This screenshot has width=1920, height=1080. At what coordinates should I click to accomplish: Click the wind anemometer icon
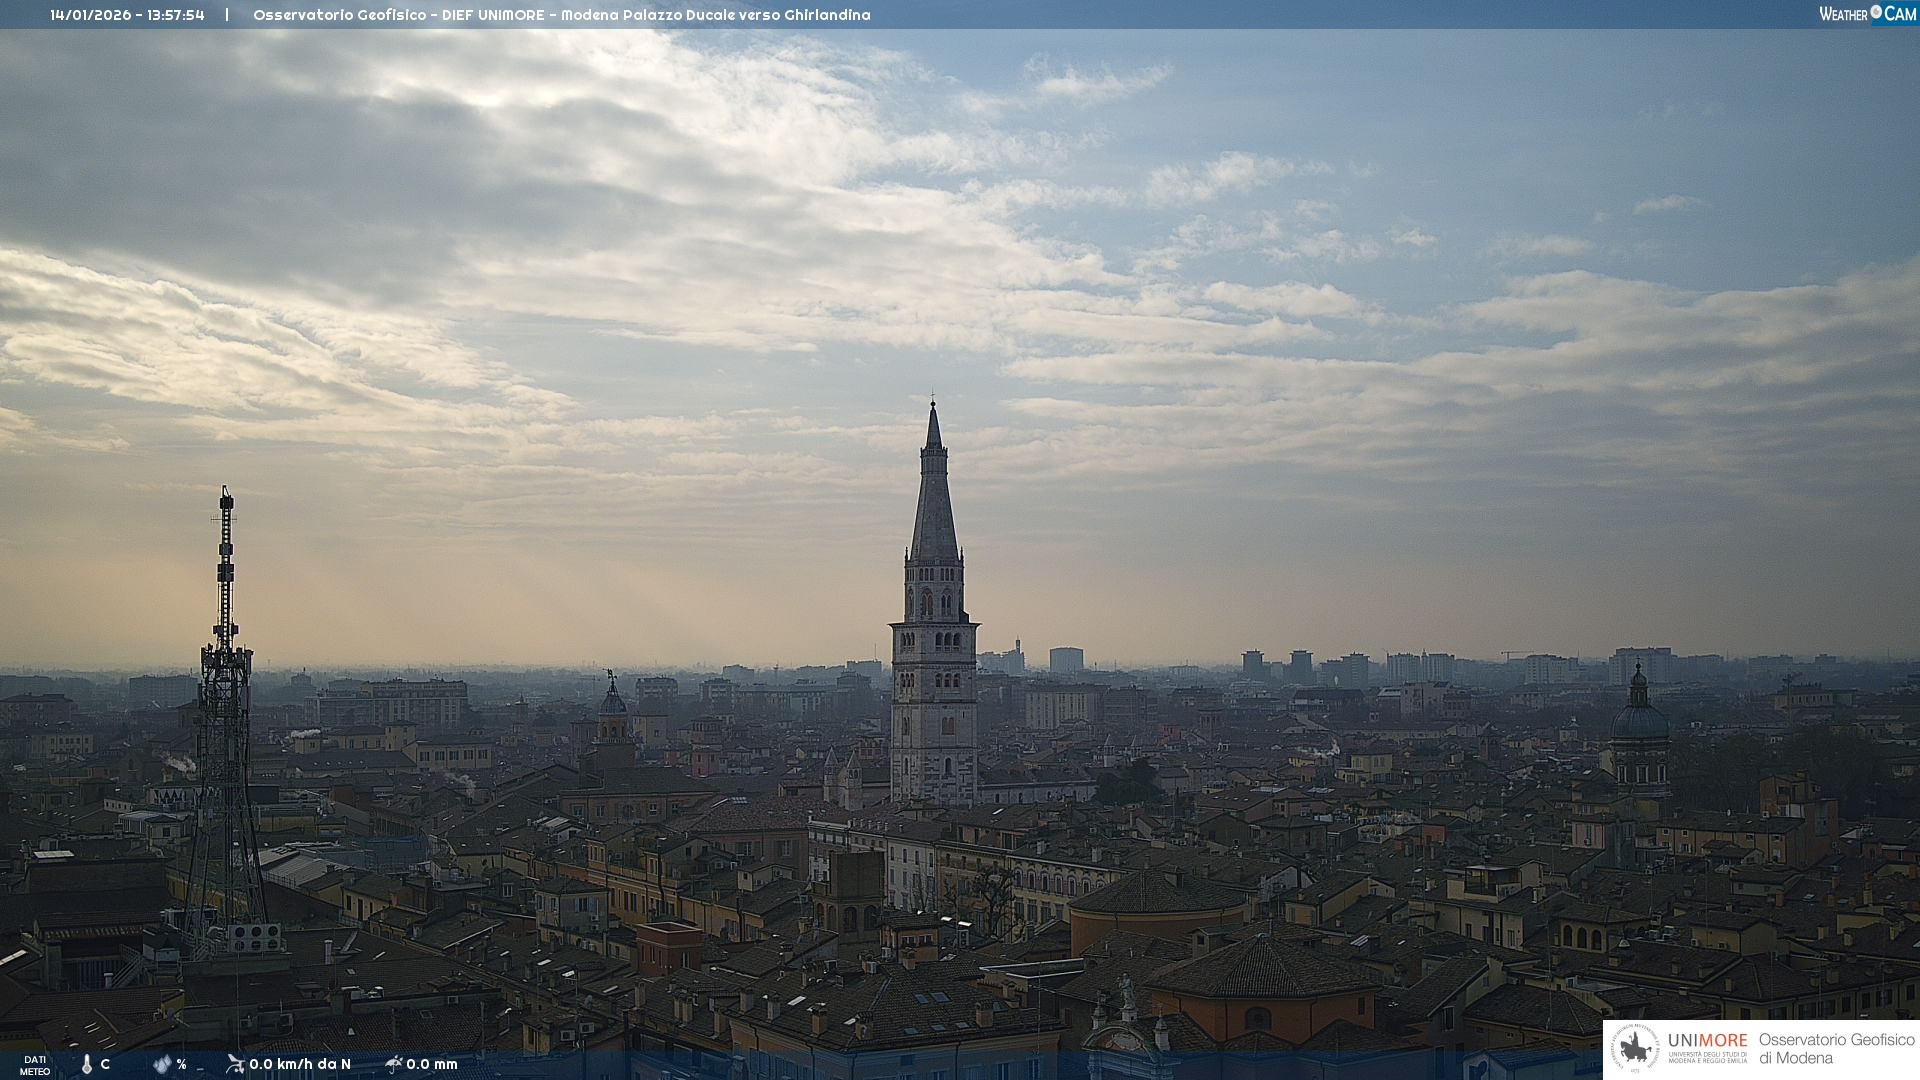(x=235, y=1064)
